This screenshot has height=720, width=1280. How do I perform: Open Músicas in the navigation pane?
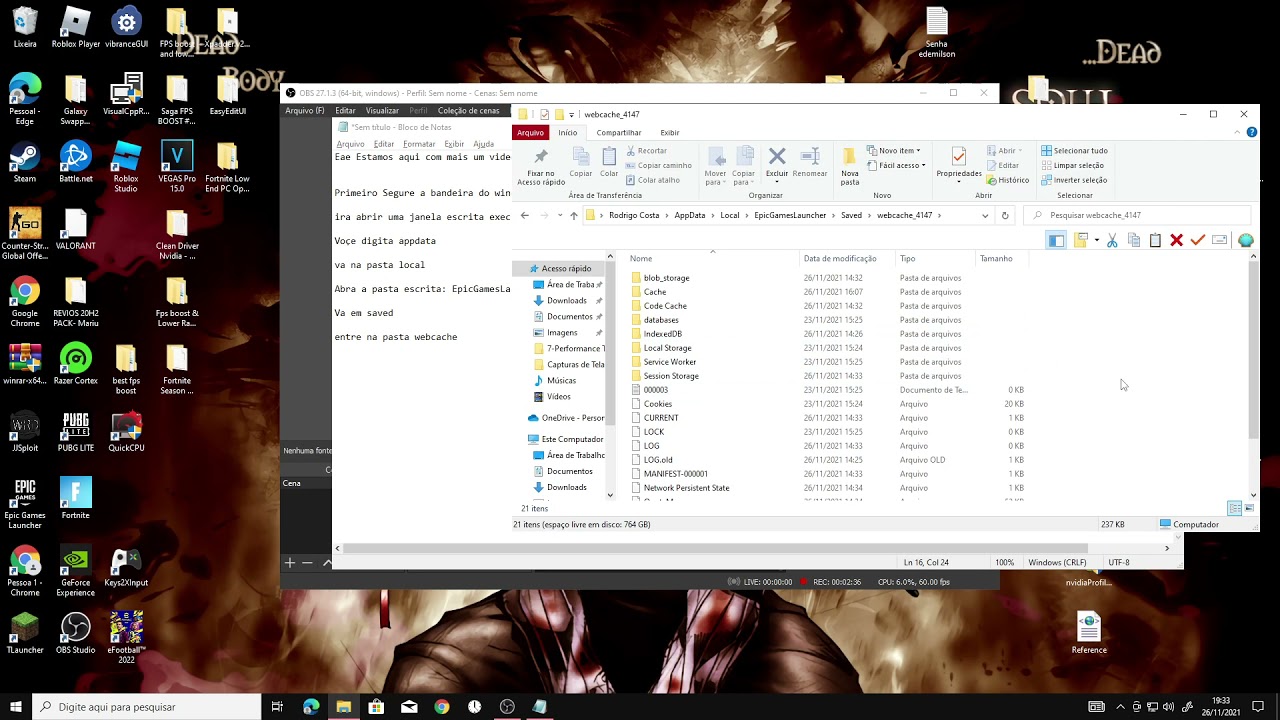click(561, 381)
